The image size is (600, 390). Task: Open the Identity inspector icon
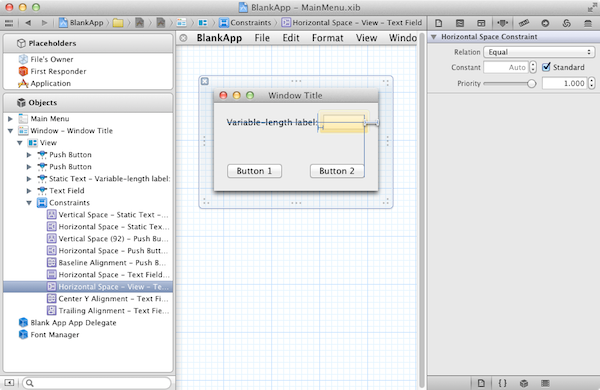[481, 23]
